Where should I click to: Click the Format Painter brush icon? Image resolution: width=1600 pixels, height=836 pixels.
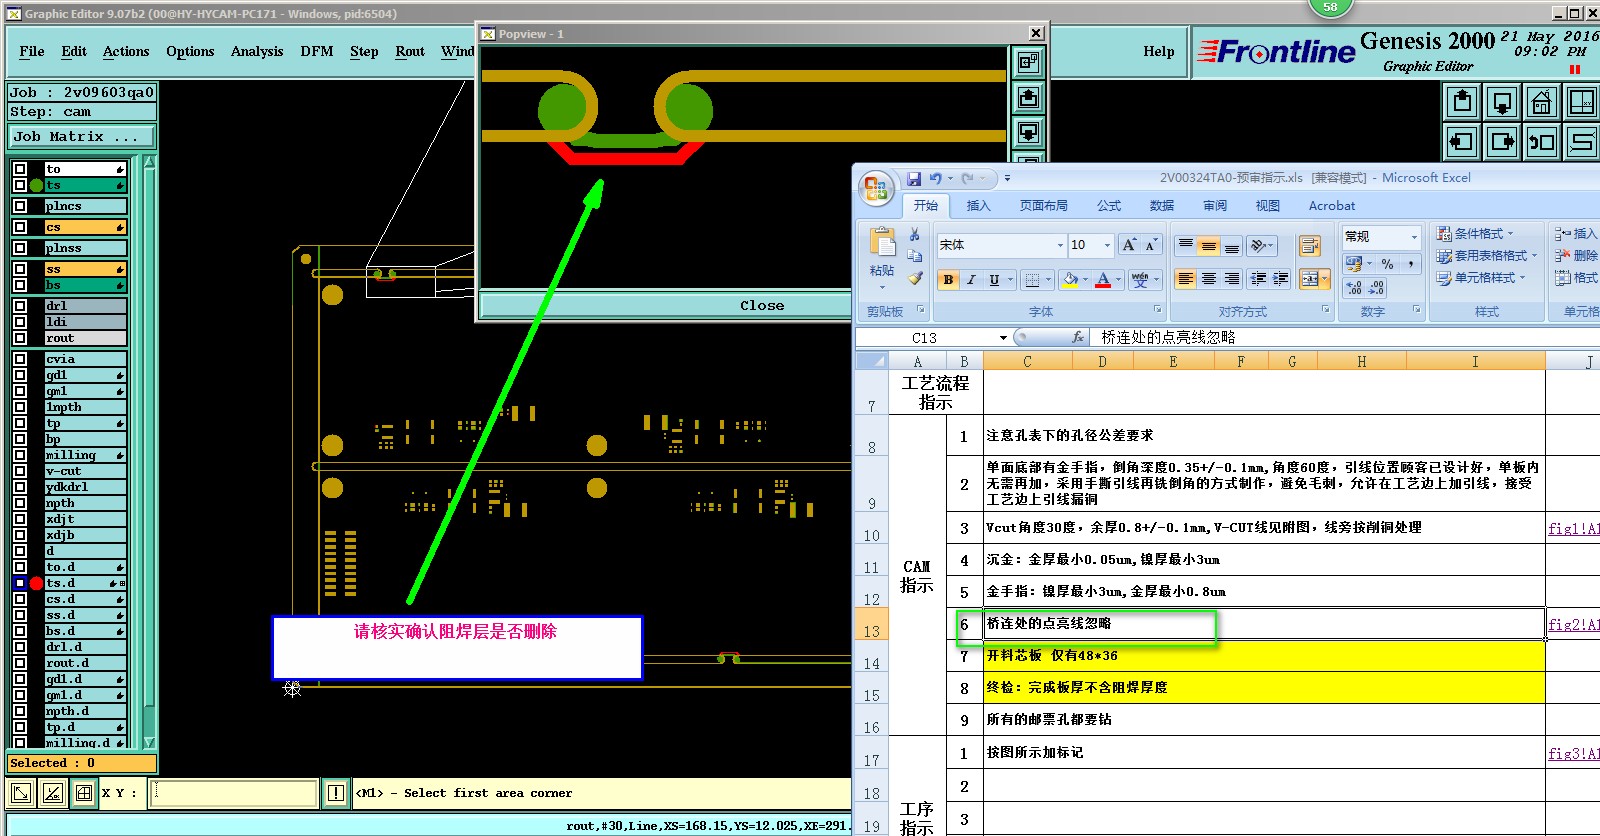(914, 278)
